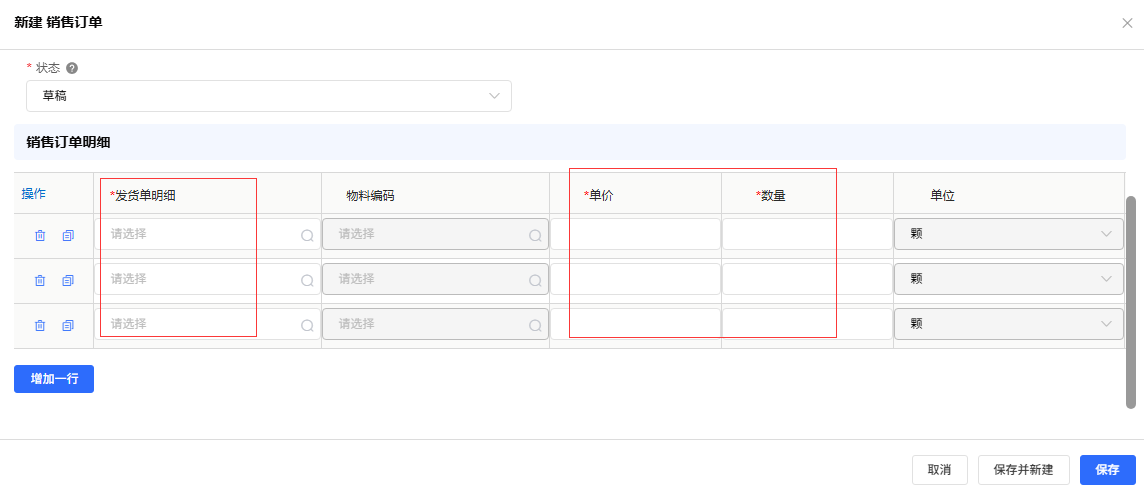1144x497 pixels.
Task: Click search icon in second row 发货单明细
Action: pos(307,281)
